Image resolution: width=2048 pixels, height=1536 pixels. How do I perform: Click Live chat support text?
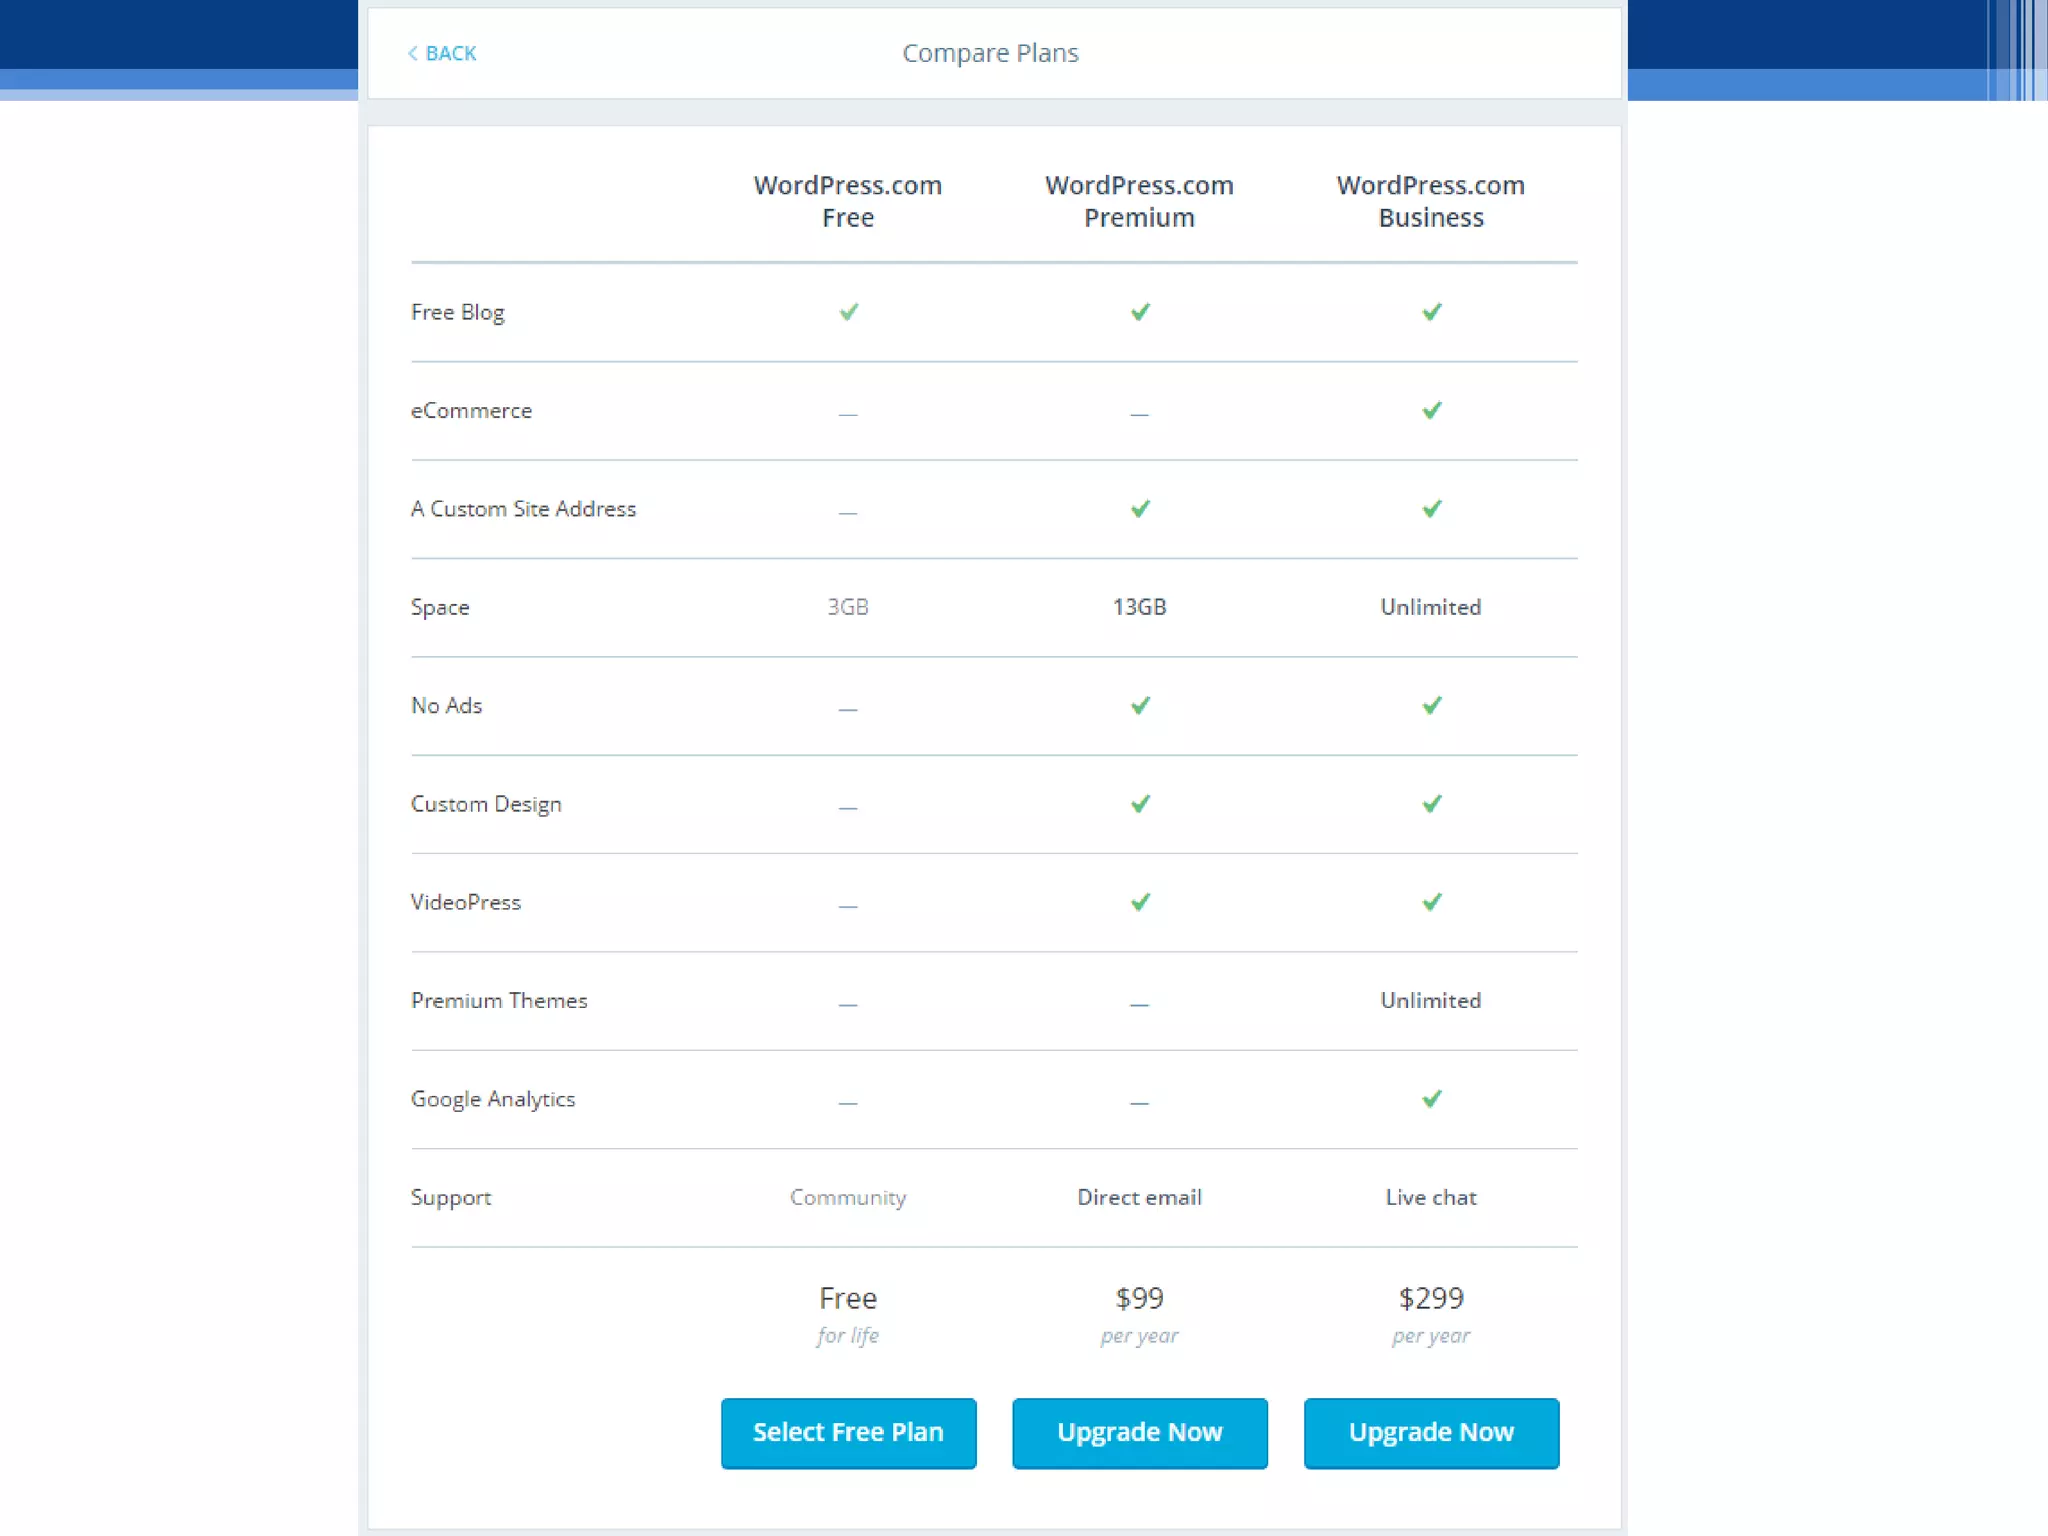point(1430,1197)
